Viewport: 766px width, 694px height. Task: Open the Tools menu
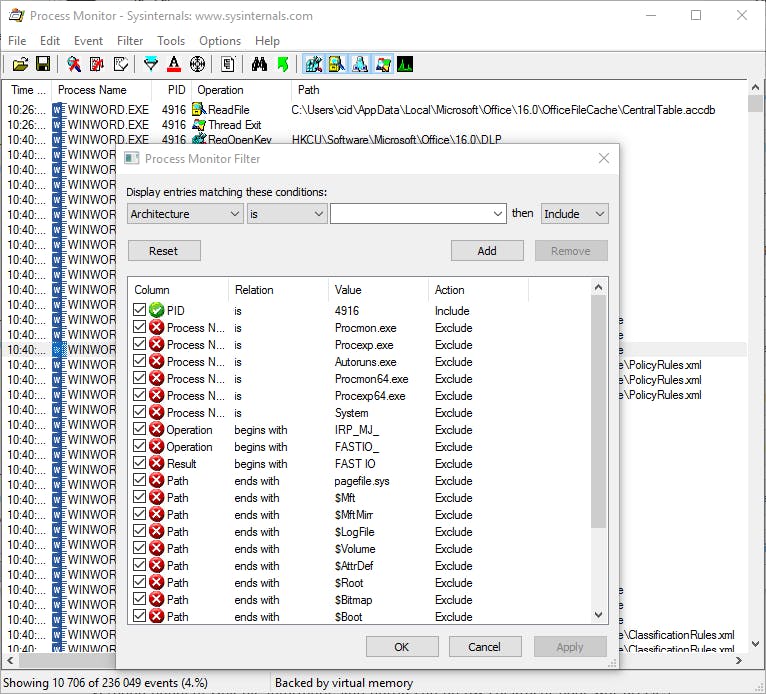point(171,41)
